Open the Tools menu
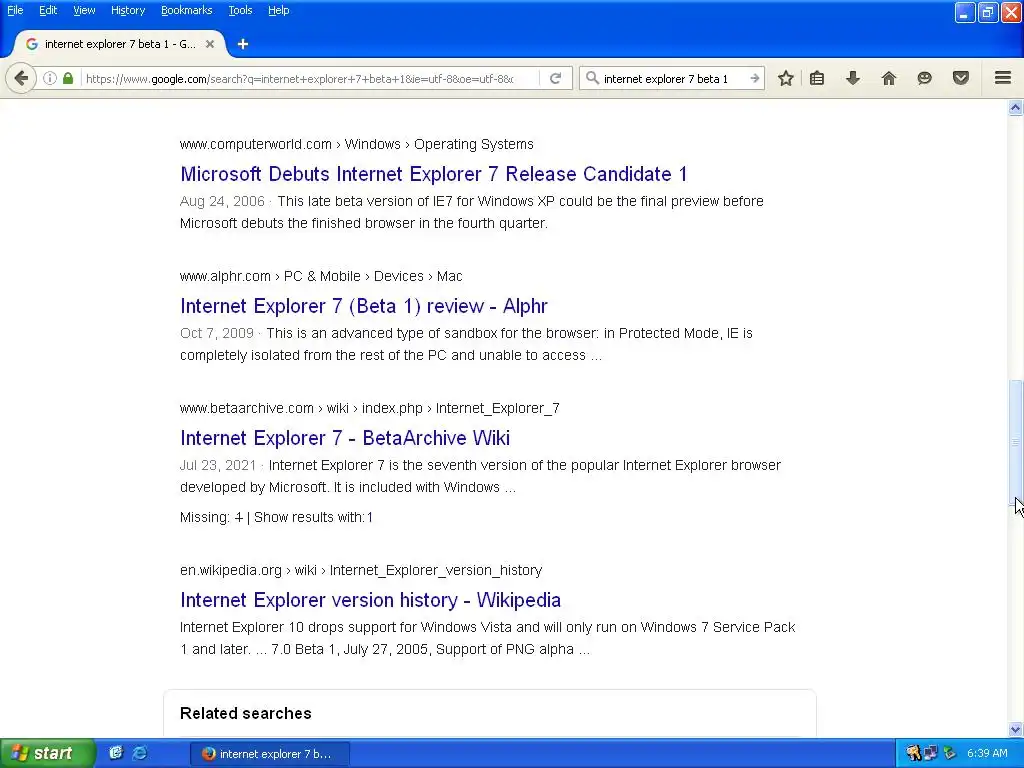 (240, 10)
